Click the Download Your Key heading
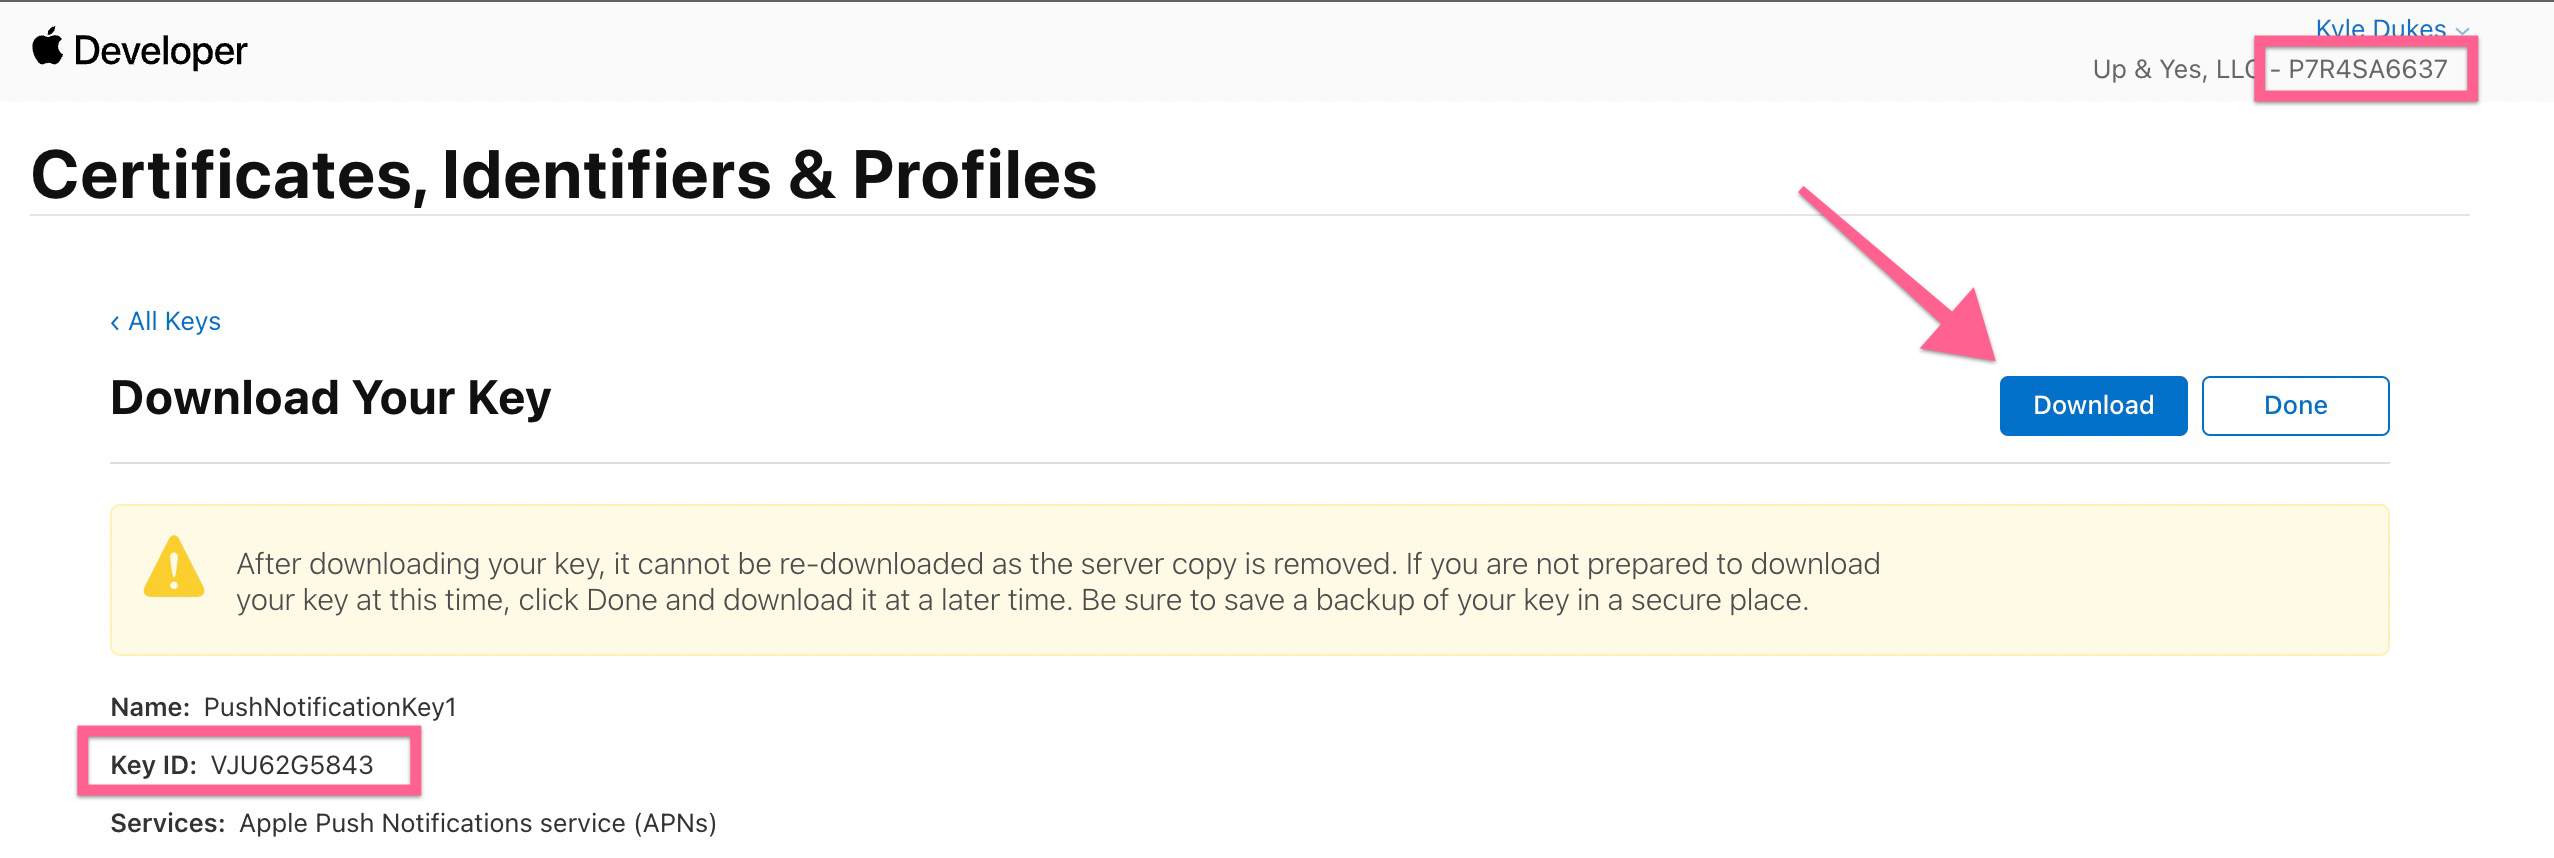This screenshot has width=2554, height=858. pyautogui.click(x=330, y=398)
